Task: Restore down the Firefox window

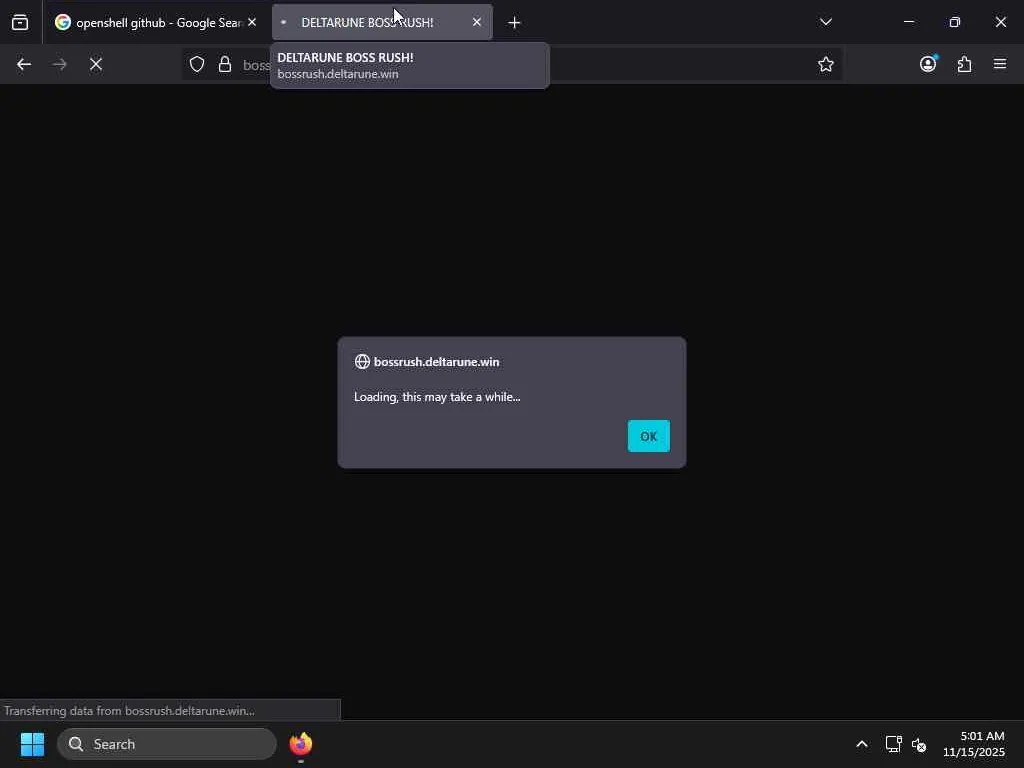Action: point(955,22)
